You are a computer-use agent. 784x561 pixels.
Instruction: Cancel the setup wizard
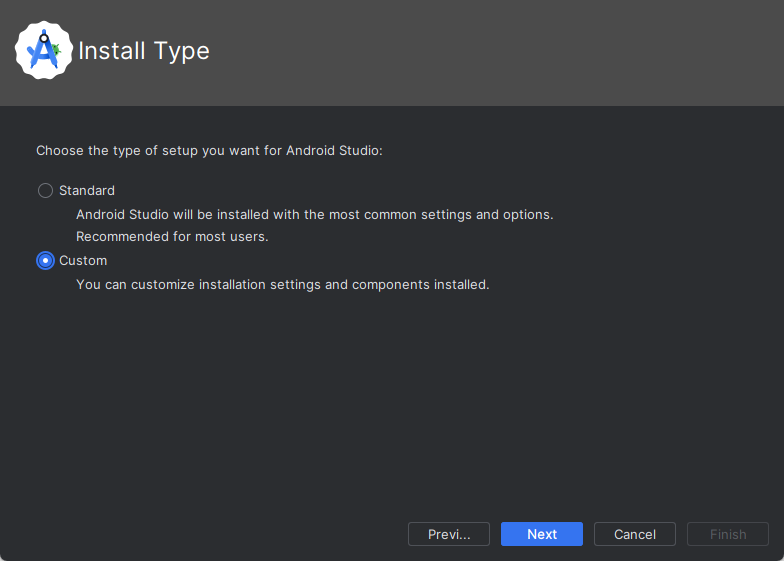[634, 534]
